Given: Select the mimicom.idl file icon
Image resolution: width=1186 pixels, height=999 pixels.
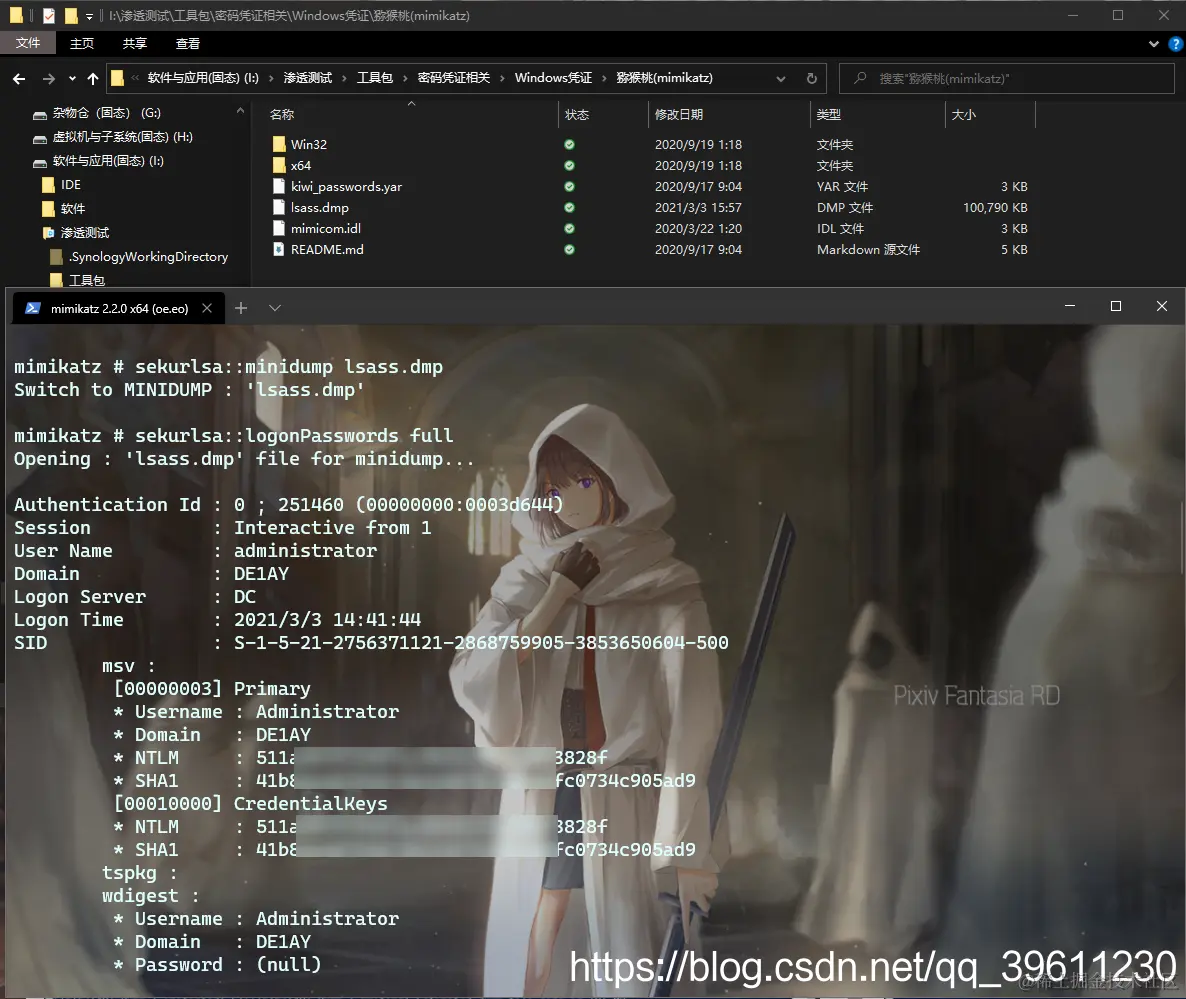Looking at the screenshot, I should tap(279, 228).
